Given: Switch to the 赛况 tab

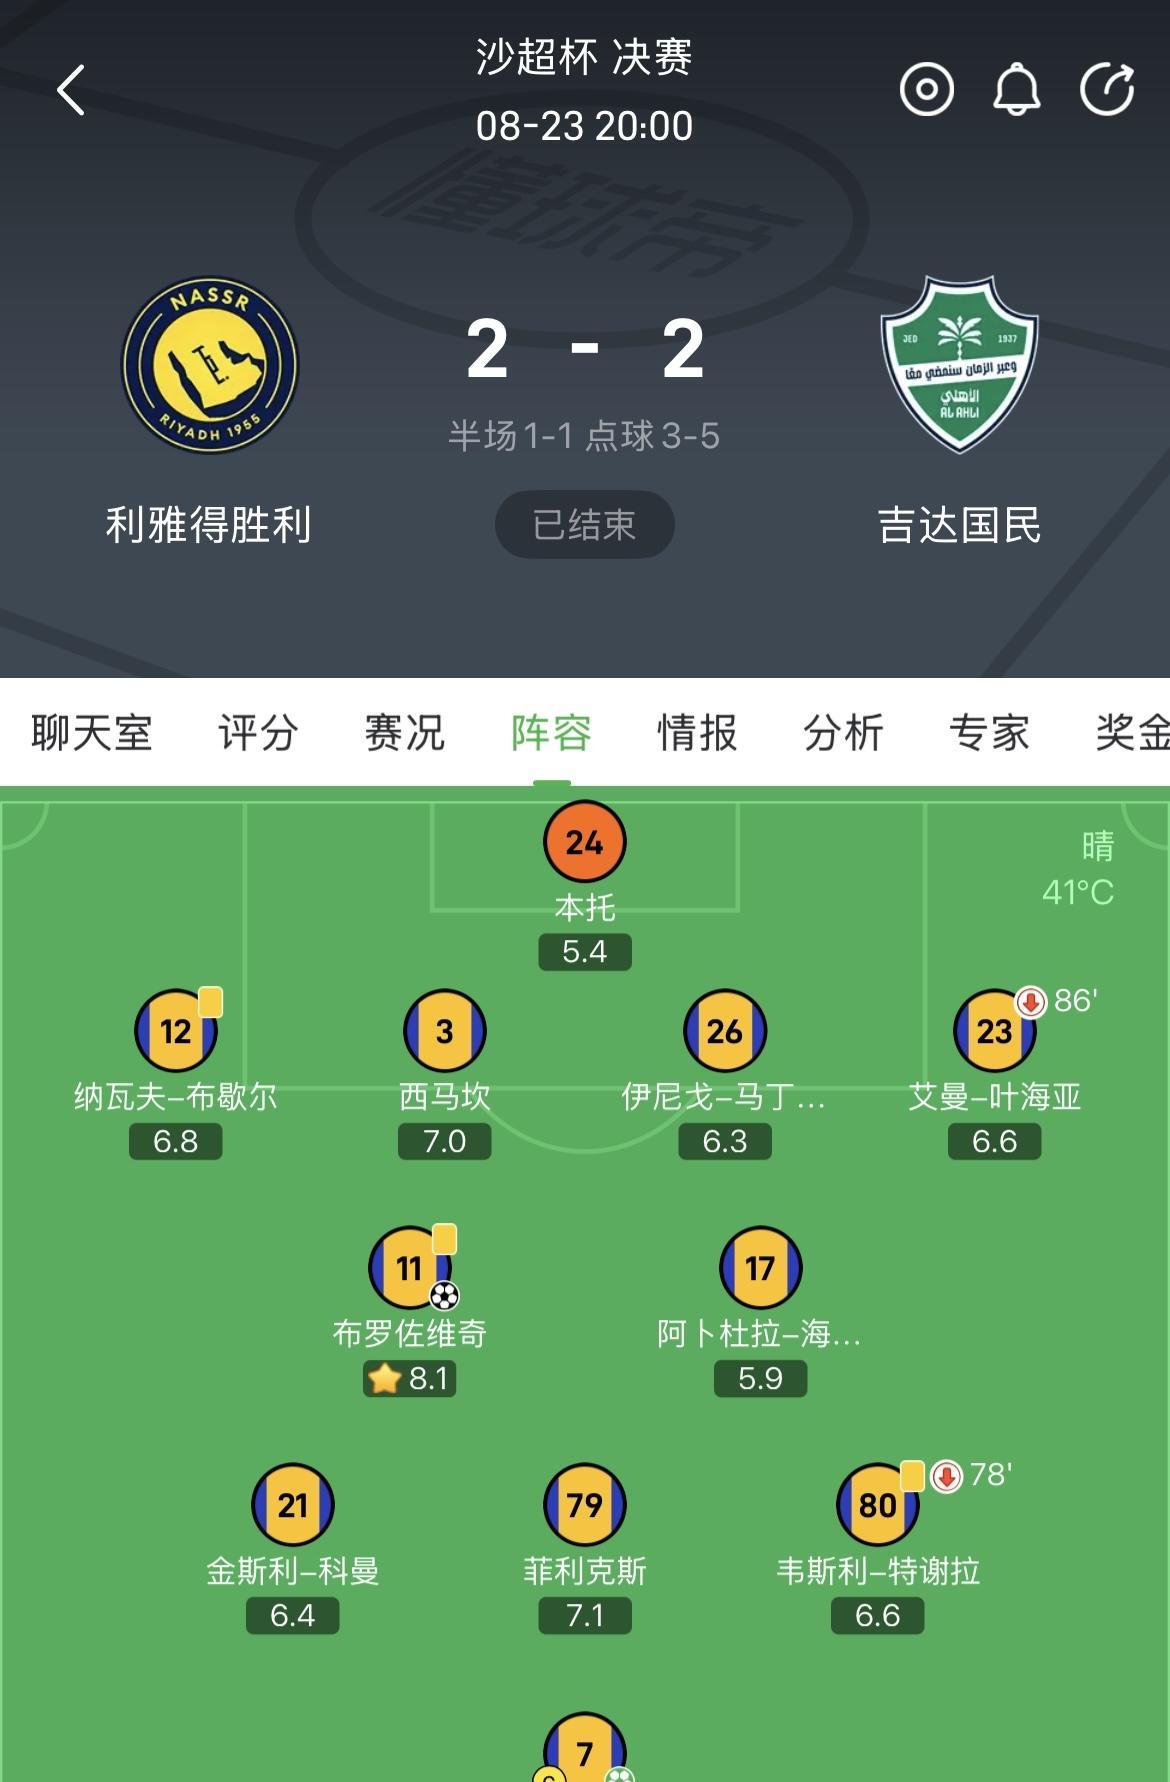Looking at the screenshot, I should (x=404, y=733).
